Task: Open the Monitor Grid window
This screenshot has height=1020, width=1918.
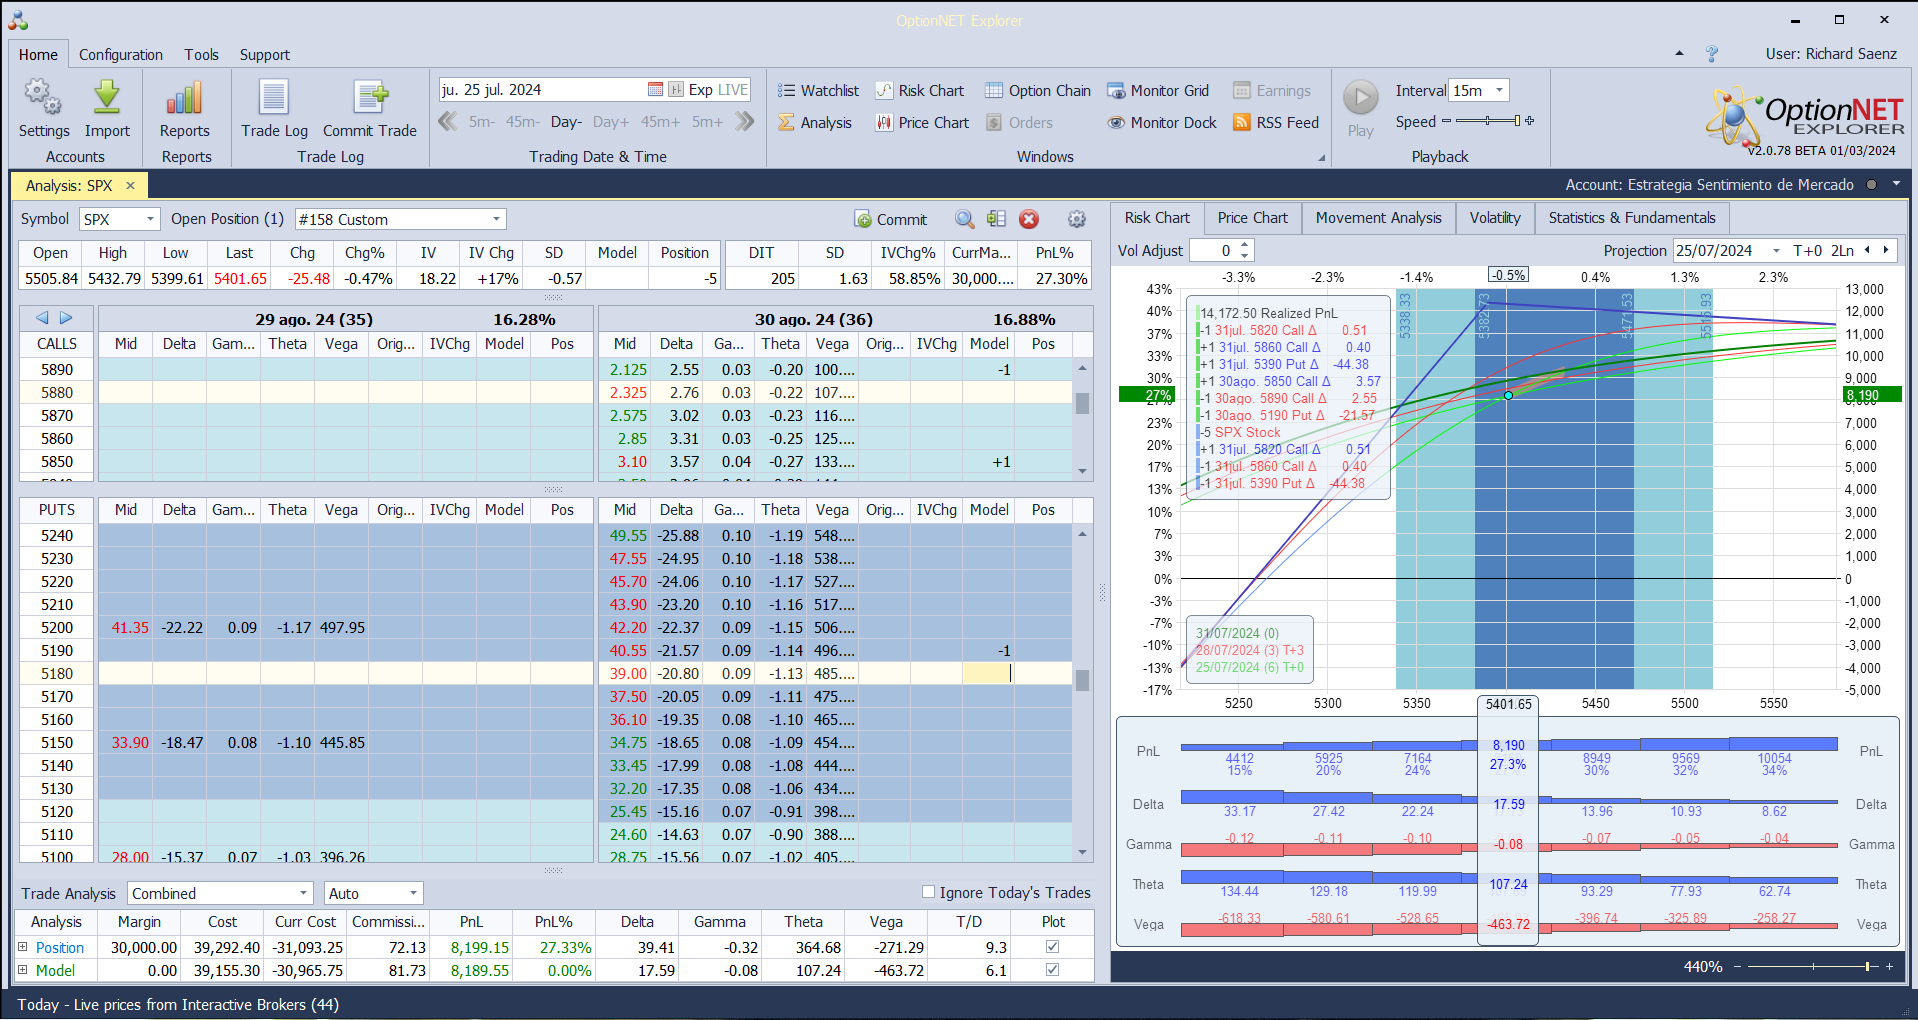Action: 1158,91
